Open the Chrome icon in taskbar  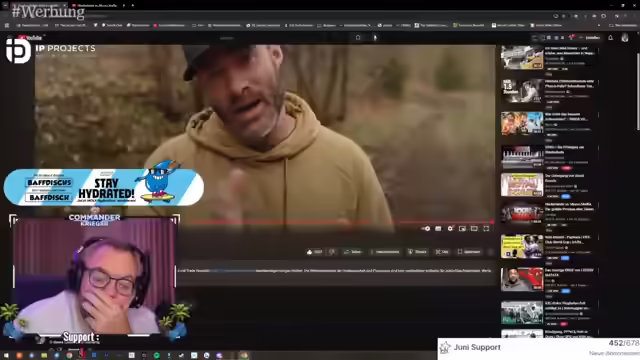(69, 356)
